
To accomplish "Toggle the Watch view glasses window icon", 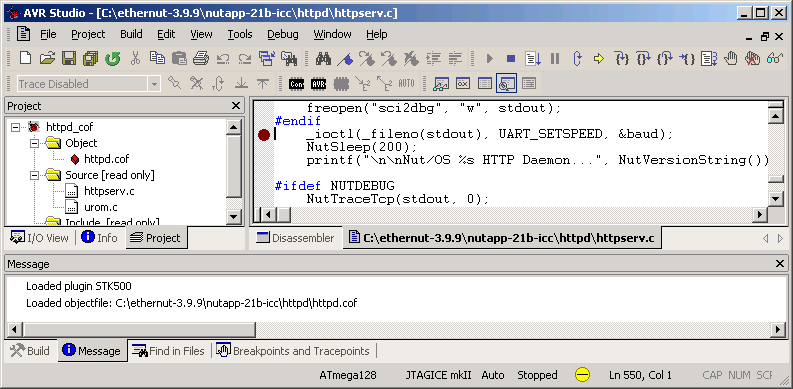I will click(x=442, y=83).
